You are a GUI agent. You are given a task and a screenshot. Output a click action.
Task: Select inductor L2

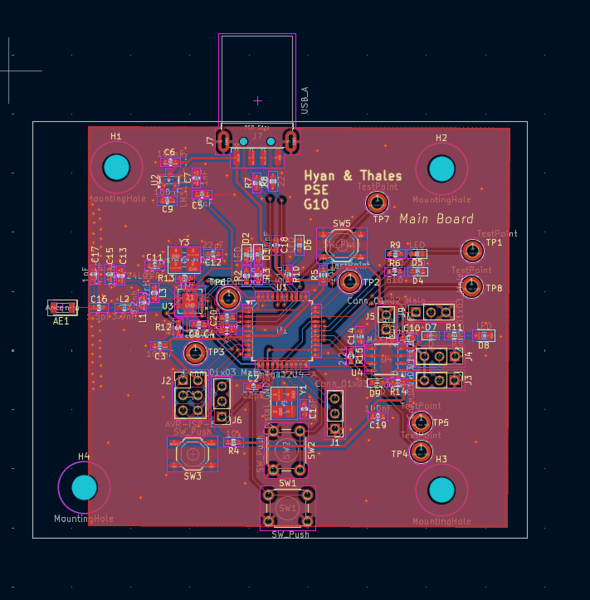click(x=124, y=307)
